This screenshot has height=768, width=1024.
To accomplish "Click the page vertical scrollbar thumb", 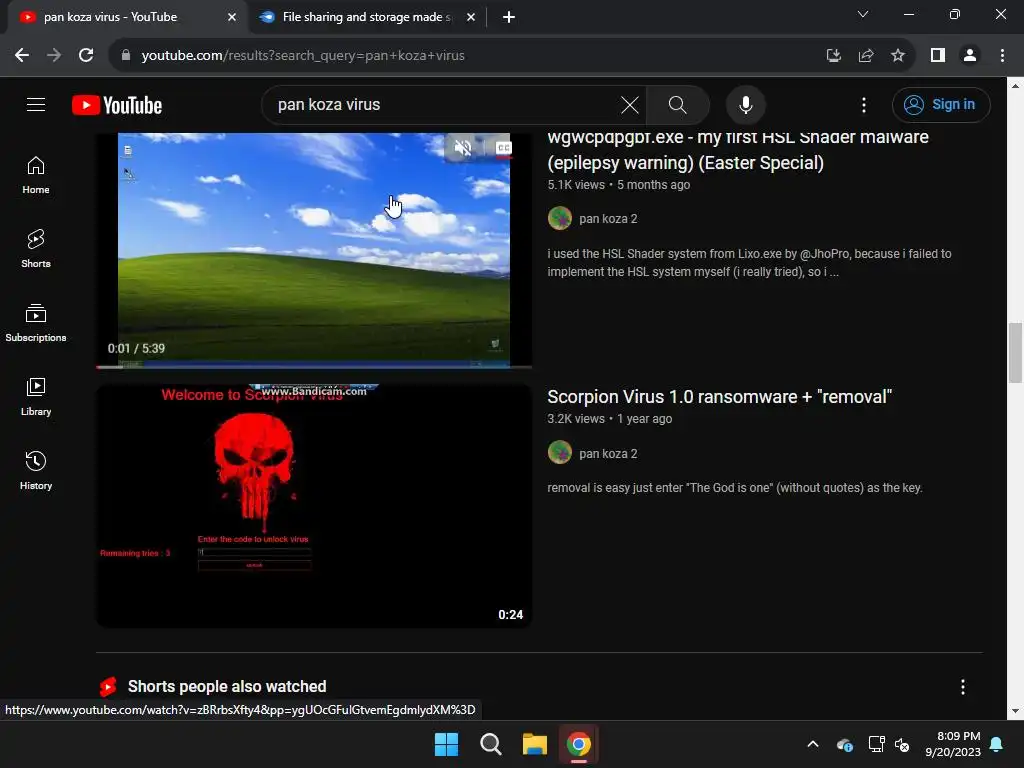I will [x=1015, y=353].
